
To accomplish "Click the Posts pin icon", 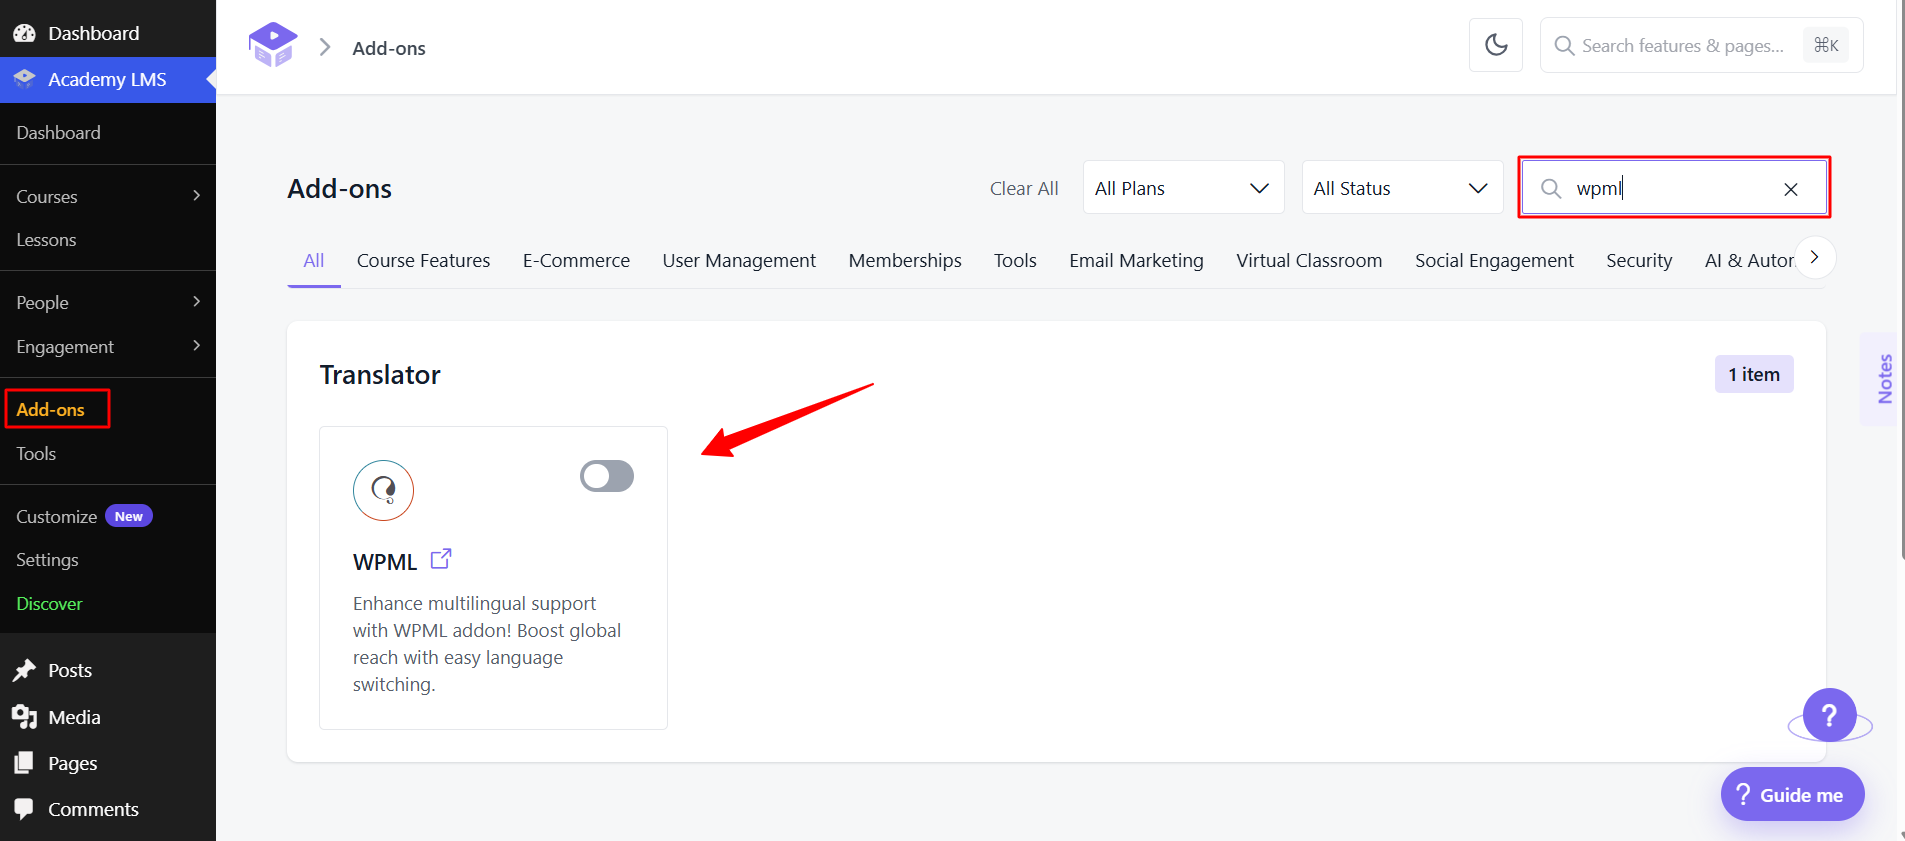I will pyautogui.click(x=24, y=670).
